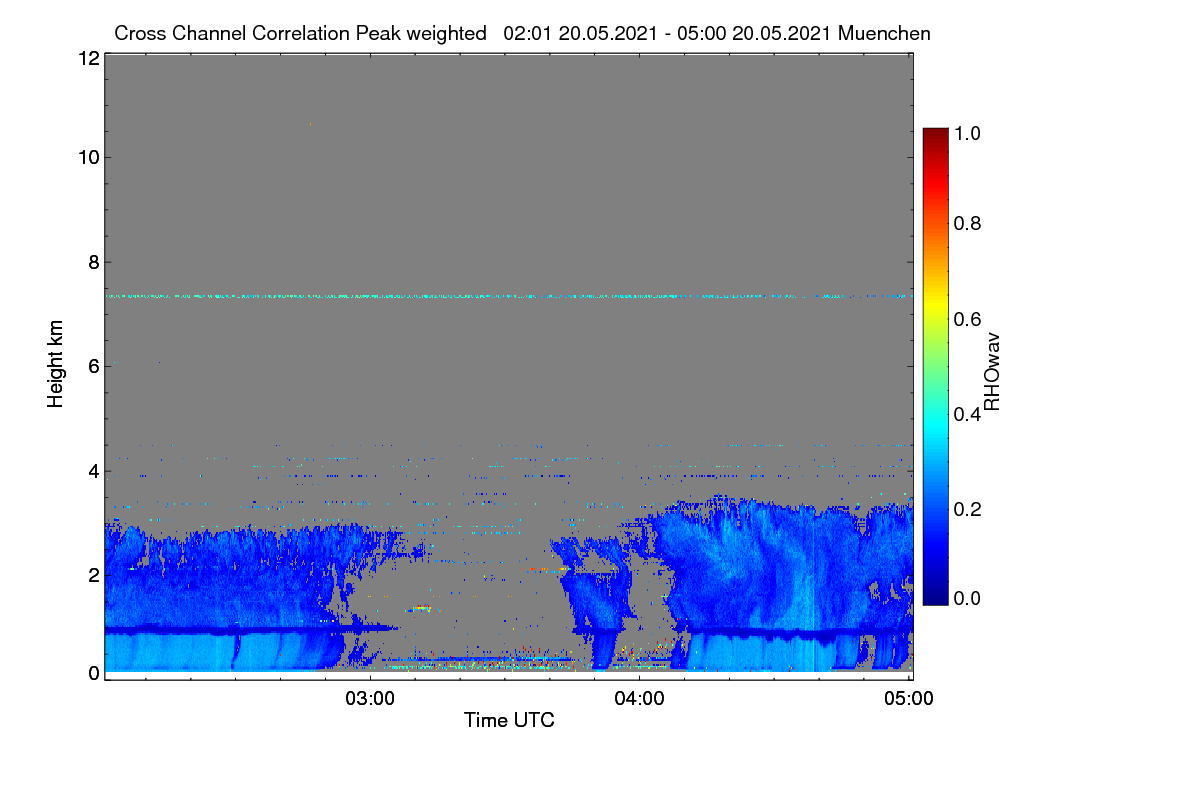Click the "Time UTC" x-axis label
This screenshot has width=1200, height=800.
pos(509,720)
